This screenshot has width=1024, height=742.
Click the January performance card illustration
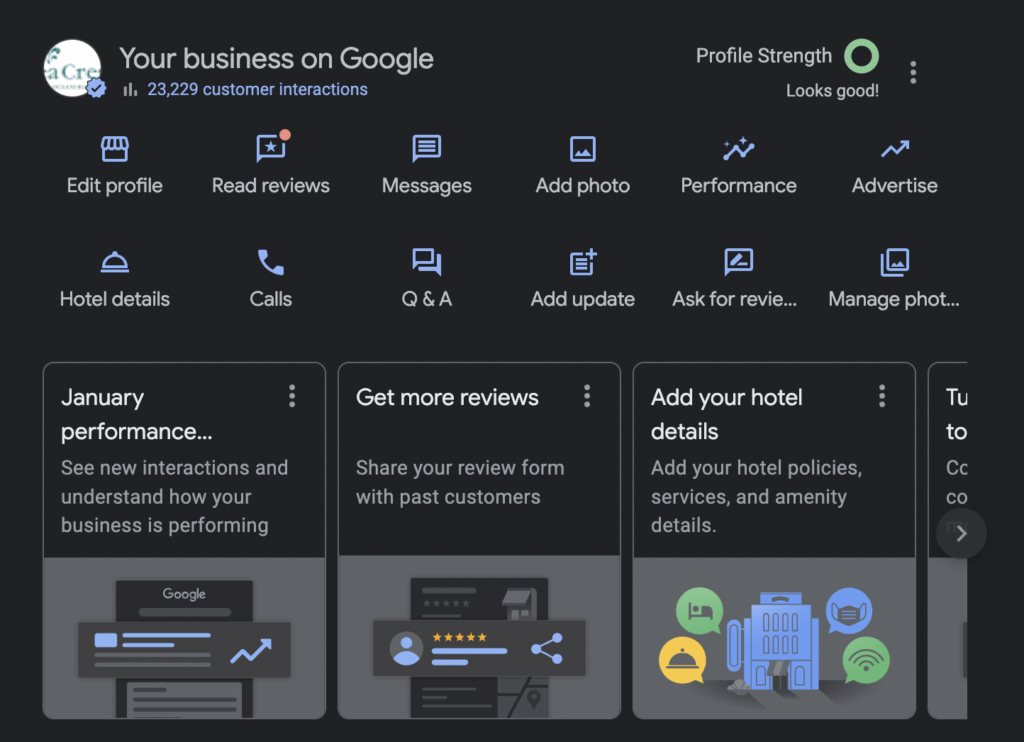pos(184,637)
